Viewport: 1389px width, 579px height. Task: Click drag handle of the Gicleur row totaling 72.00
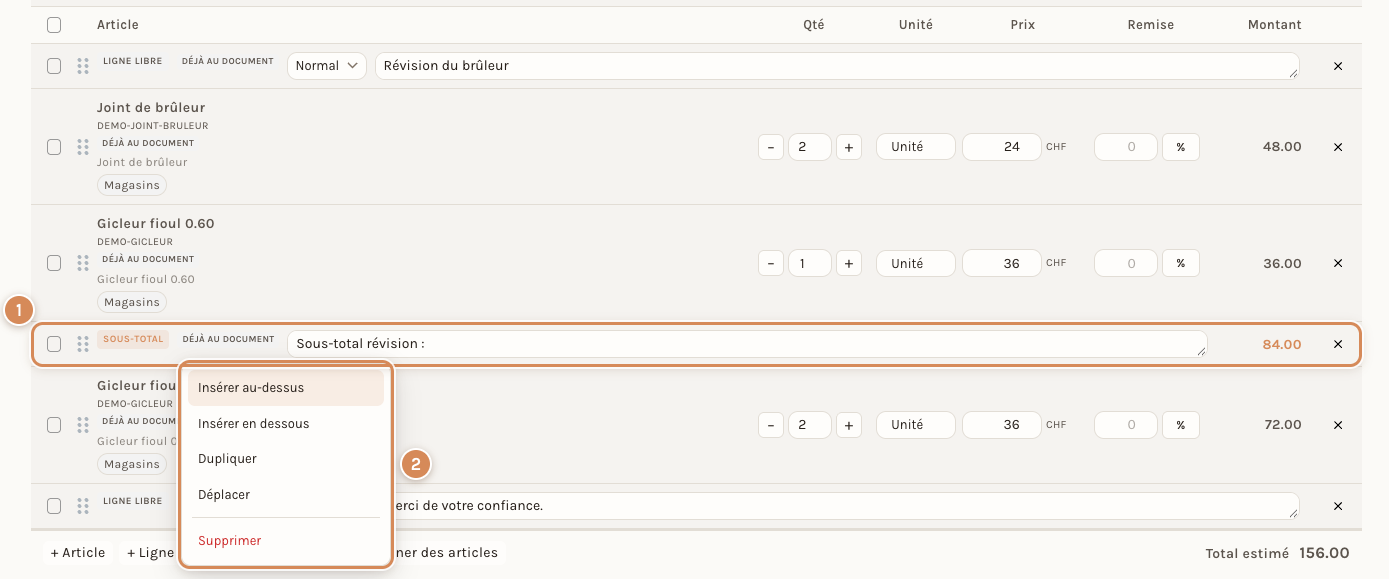coord(83,425)
